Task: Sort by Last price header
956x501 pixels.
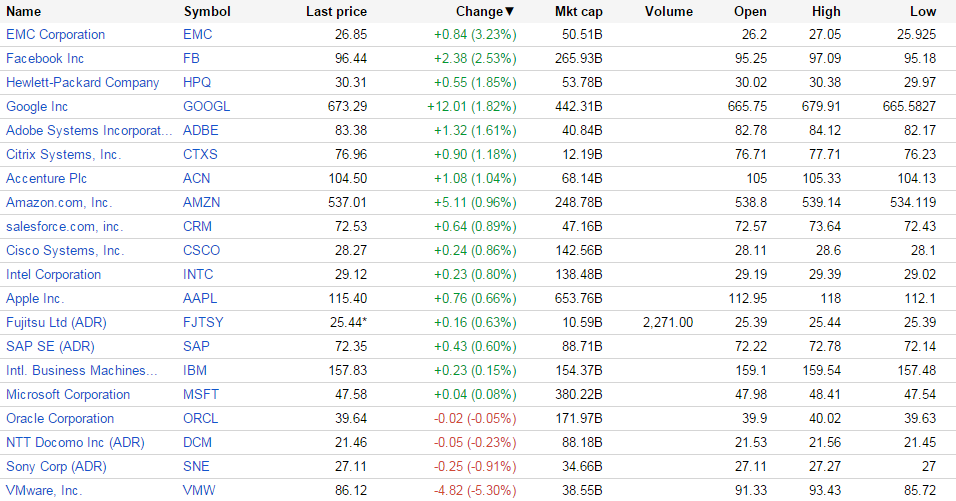Action: (336, 12)
